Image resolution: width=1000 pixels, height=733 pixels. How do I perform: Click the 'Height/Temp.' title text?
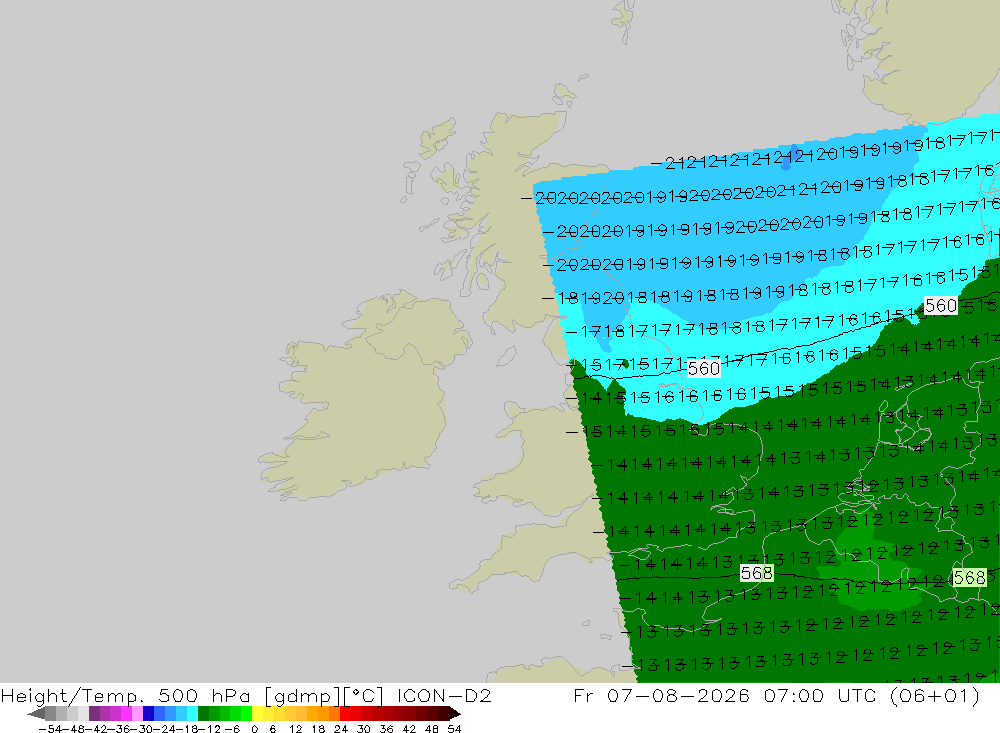pyautogui.click(x=73, y=695)
